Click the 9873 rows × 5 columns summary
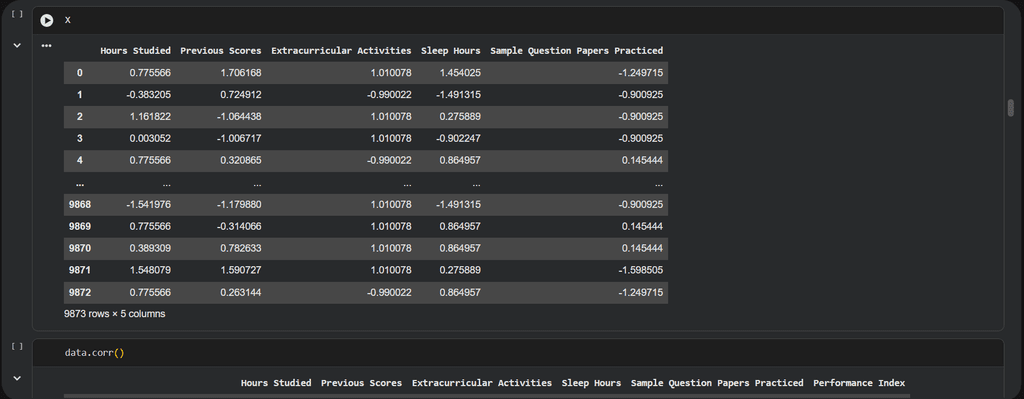The width and height of the screenshot is (1024, 399). point(114,313)
